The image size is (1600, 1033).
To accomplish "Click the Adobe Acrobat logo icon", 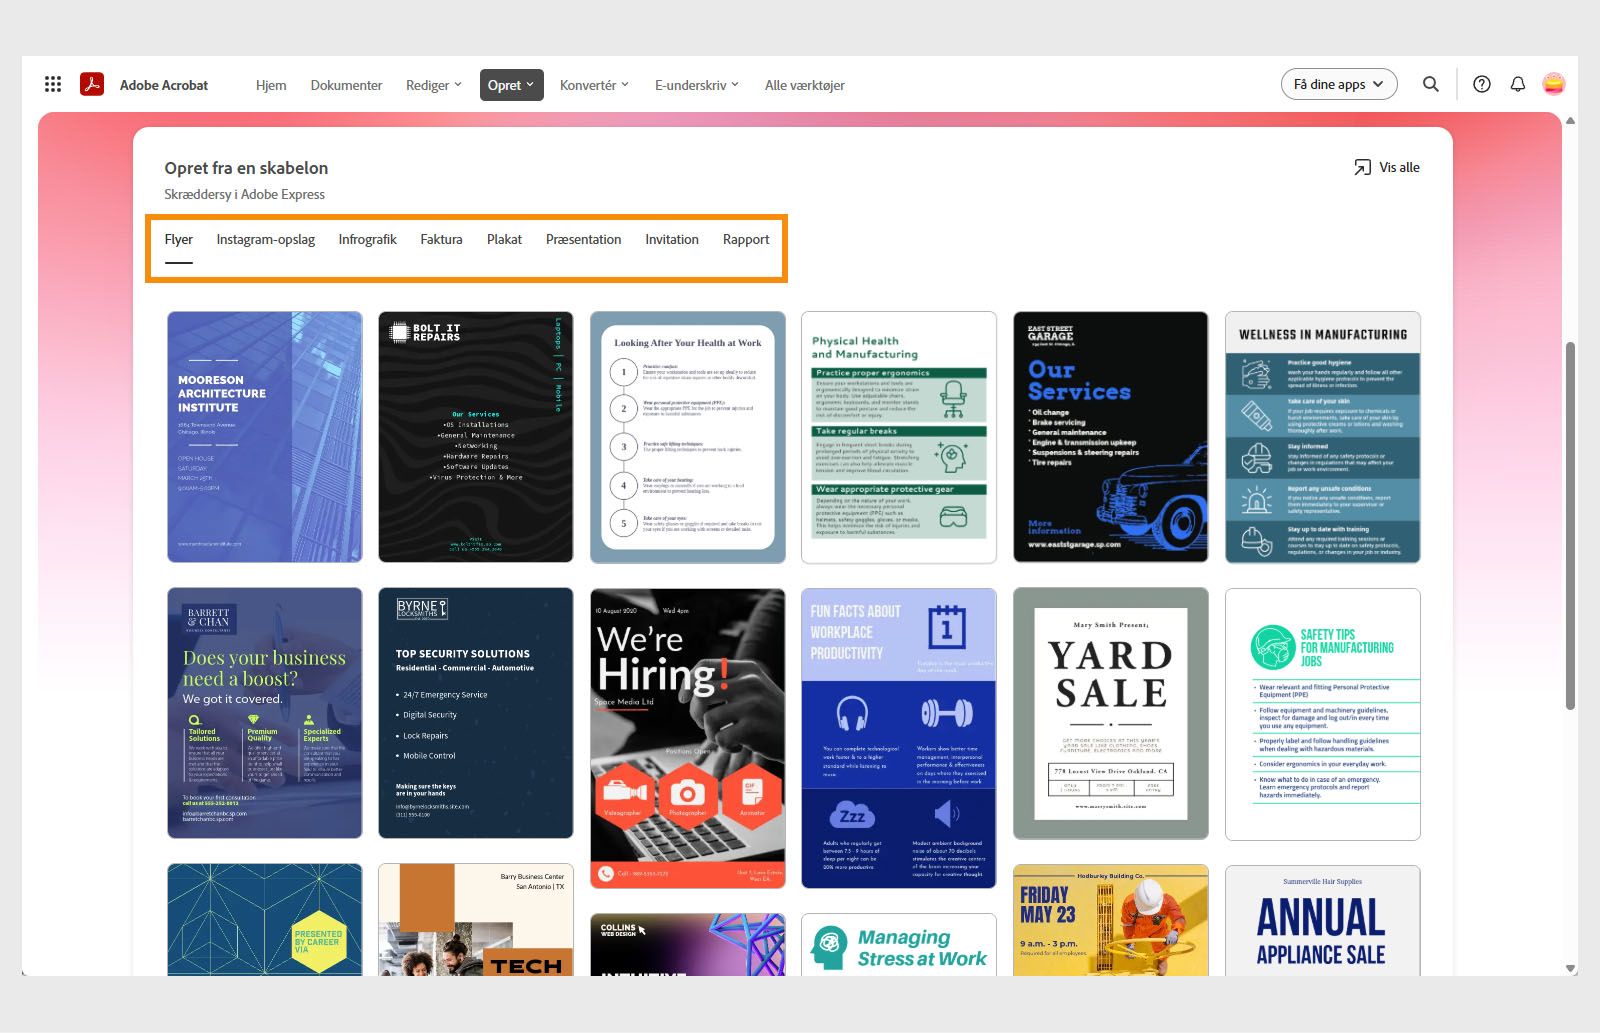I will (92, 85).
